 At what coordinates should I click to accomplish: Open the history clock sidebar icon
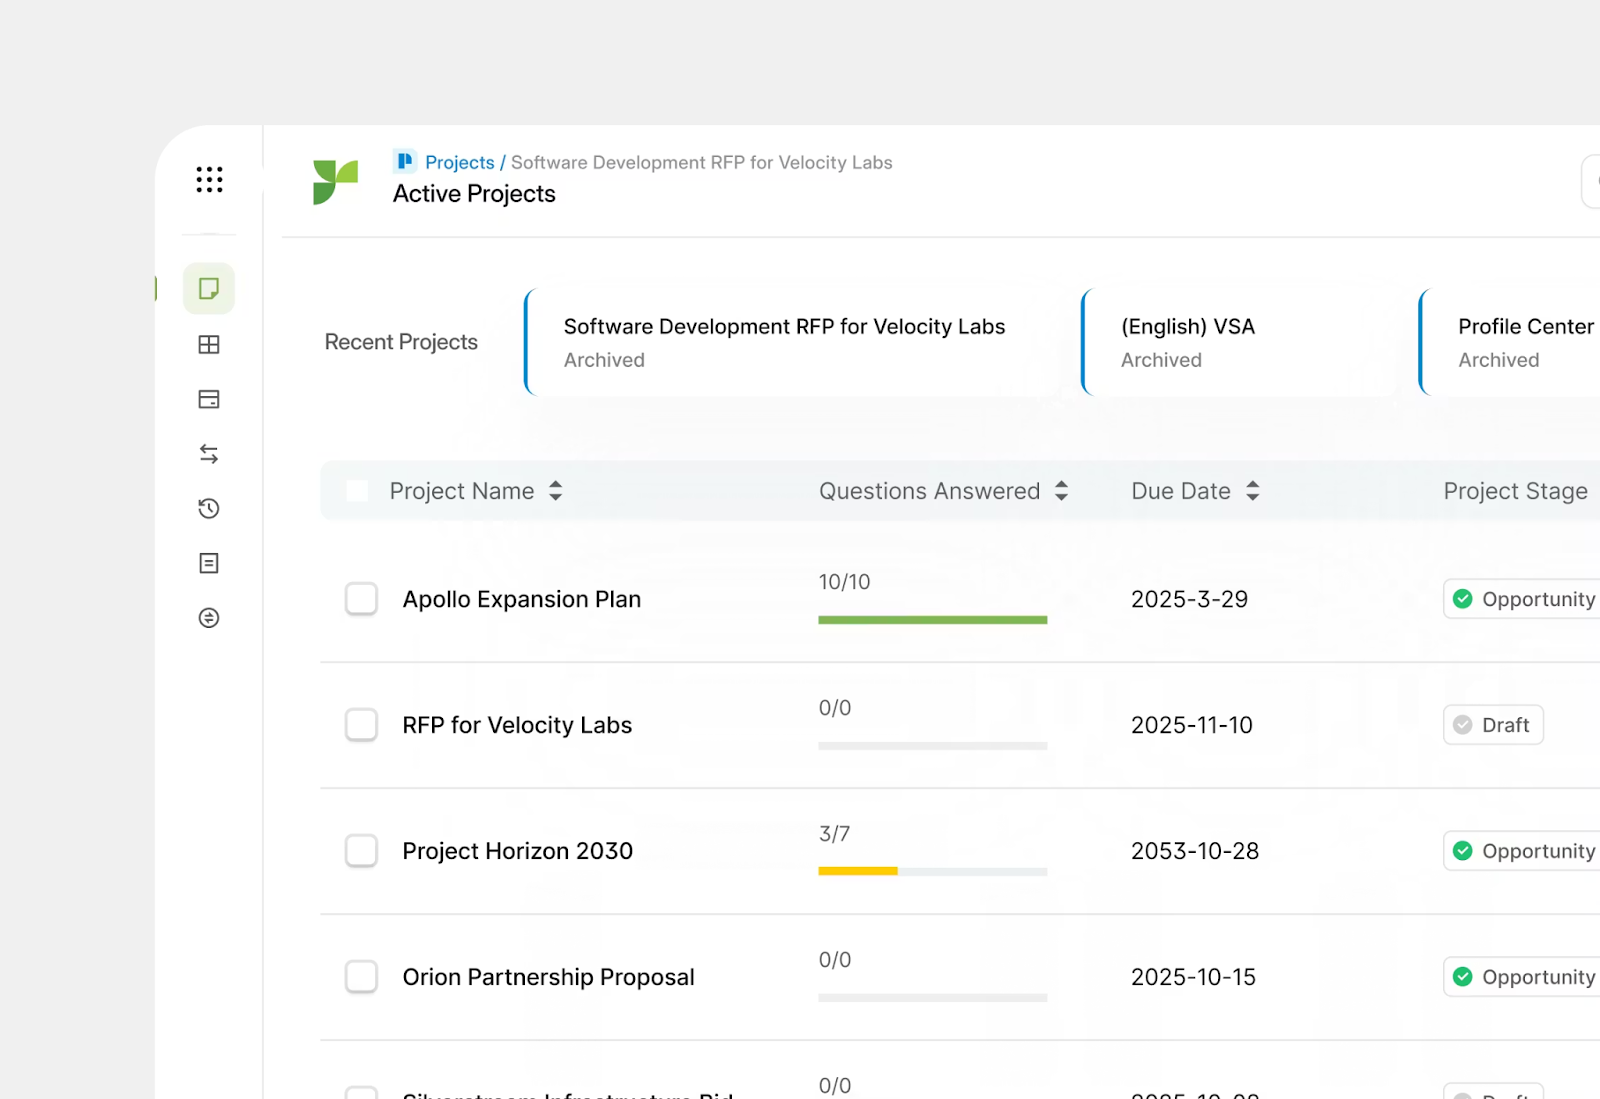pos(209,508)
